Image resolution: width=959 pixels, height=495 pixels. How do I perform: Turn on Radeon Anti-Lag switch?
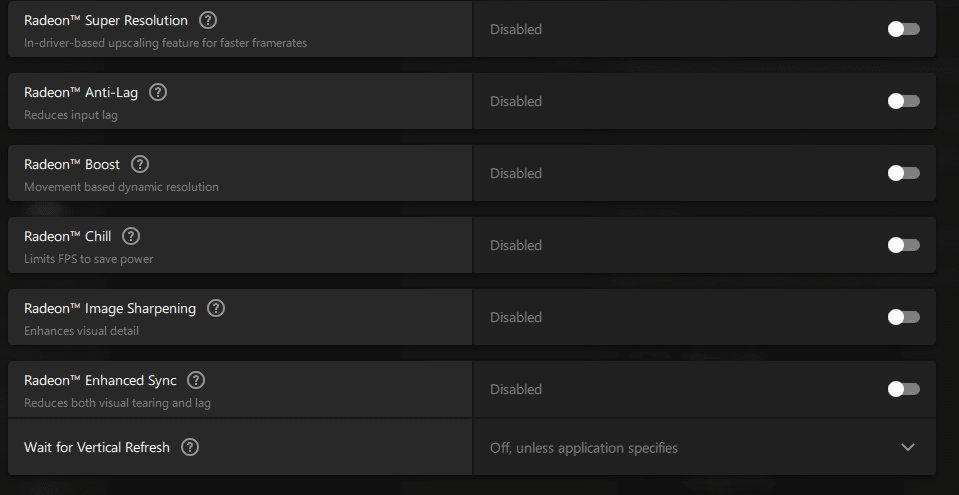click(x=904, y=101)
